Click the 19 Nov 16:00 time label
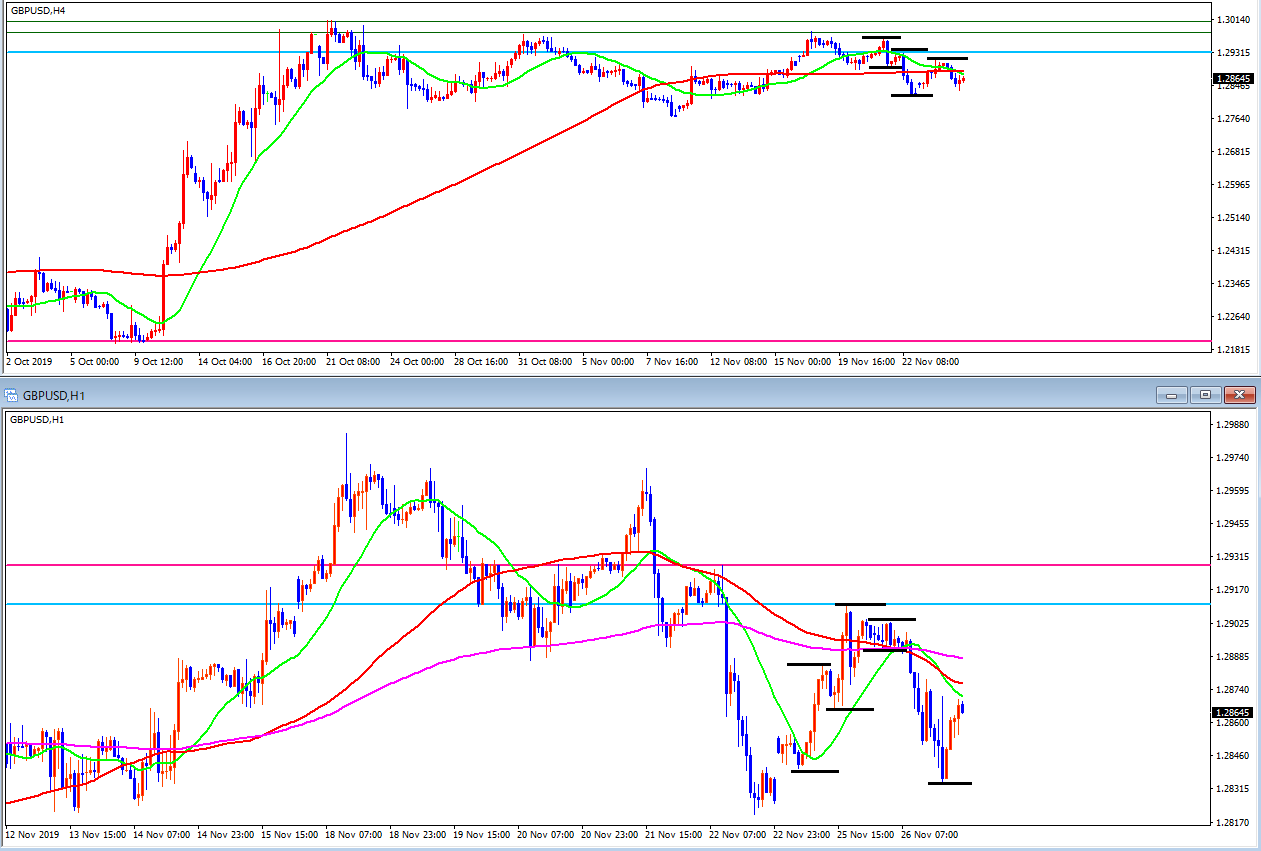This screenshot has width=1261, height=851. (866, 362)
